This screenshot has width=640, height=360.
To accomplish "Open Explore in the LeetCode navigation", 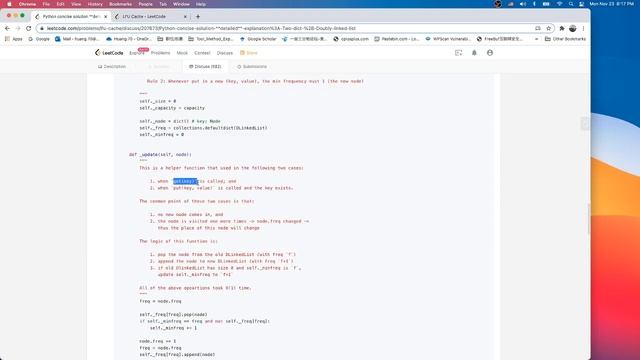I will (x=137, y=53).
